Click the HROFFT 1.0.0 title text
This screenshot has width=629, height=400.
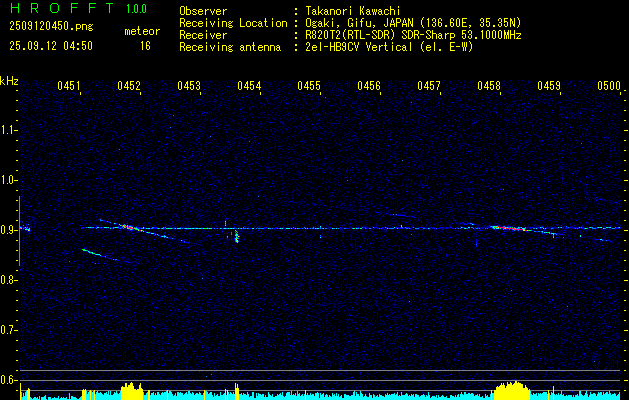pyautogui.click(x=79, y=8)
